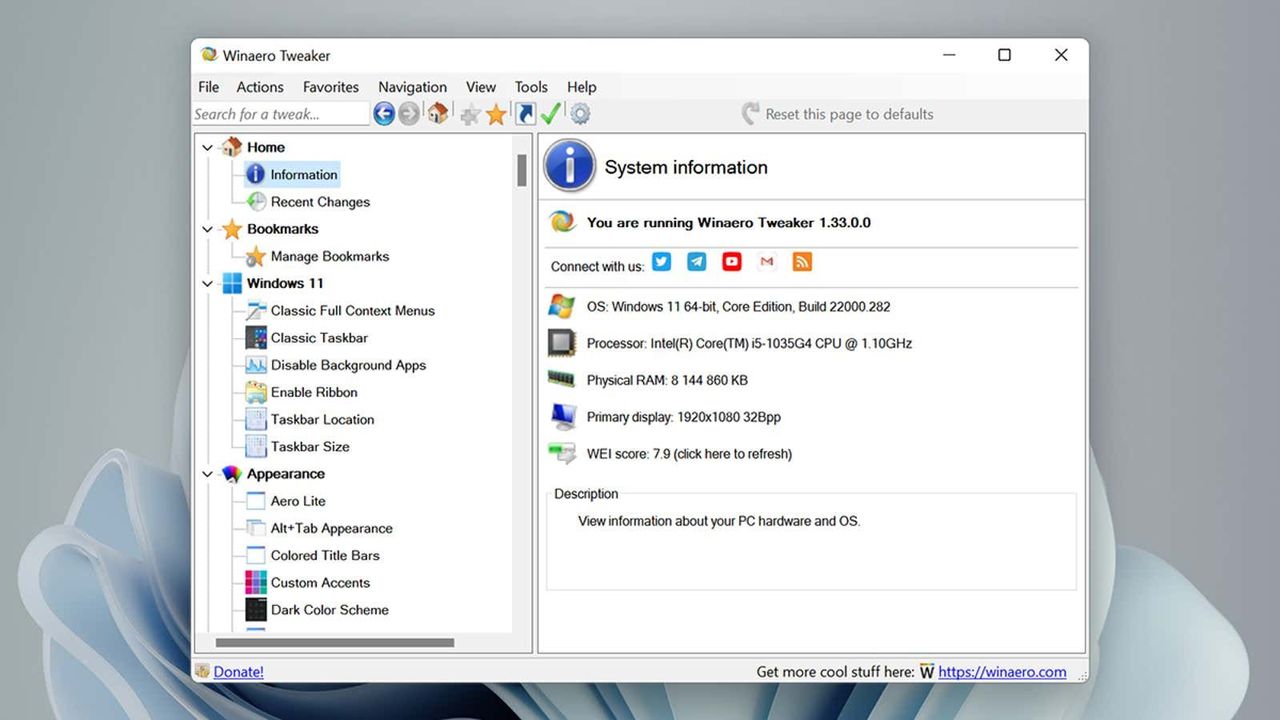This screenshot has height=720, width=1280.
Task: Click the Back navigation arrow icon
Action: coord(384,114)
